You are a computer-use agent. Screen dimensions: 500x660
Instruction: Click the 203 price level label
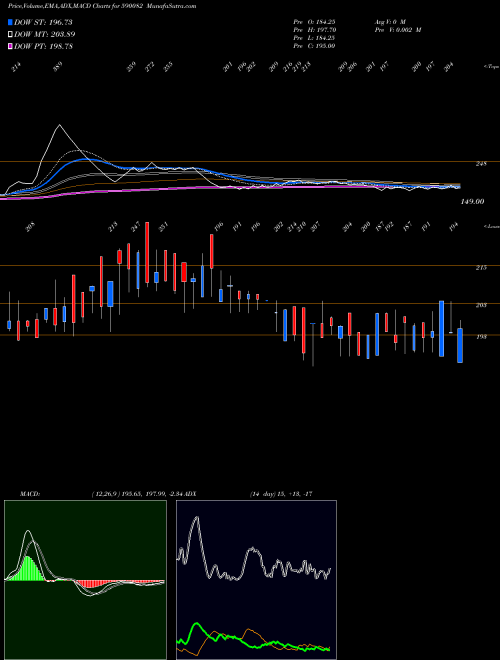point(481,305)
